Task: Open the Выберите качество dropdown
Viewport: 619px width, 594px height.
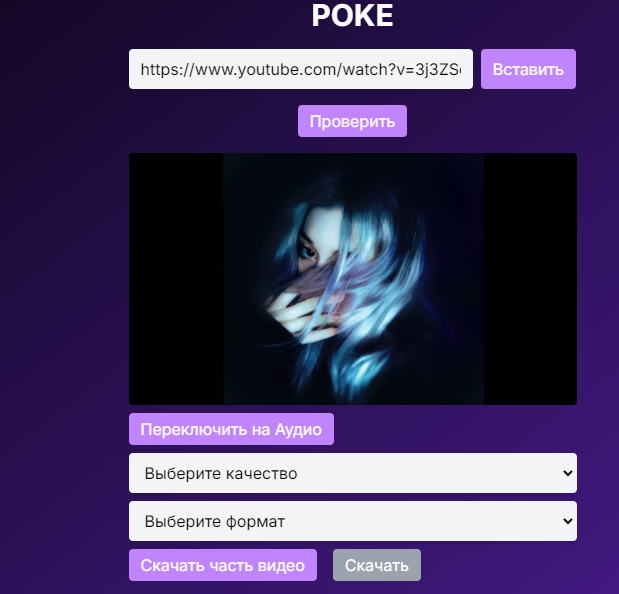Action: point(353,473)
